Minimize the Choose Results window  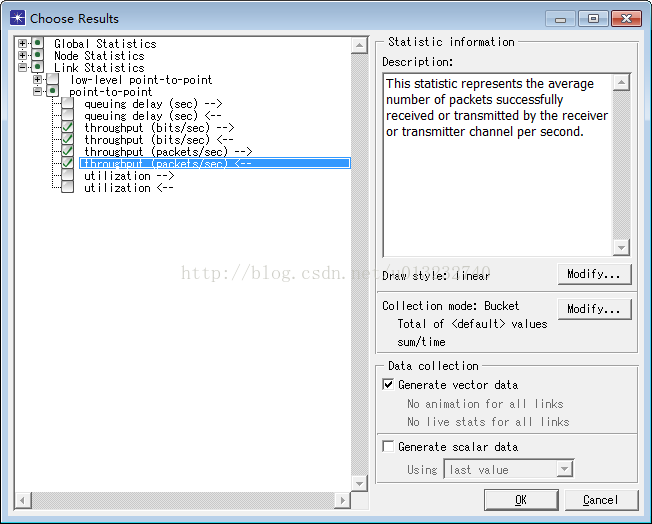coord(560,19)
